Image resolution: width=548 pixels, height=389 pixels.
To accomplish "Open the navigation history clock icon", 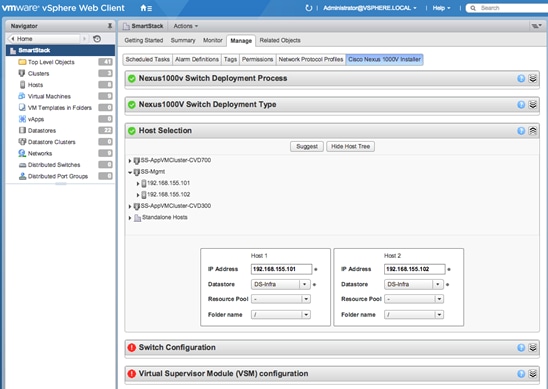I will [97, 39].
